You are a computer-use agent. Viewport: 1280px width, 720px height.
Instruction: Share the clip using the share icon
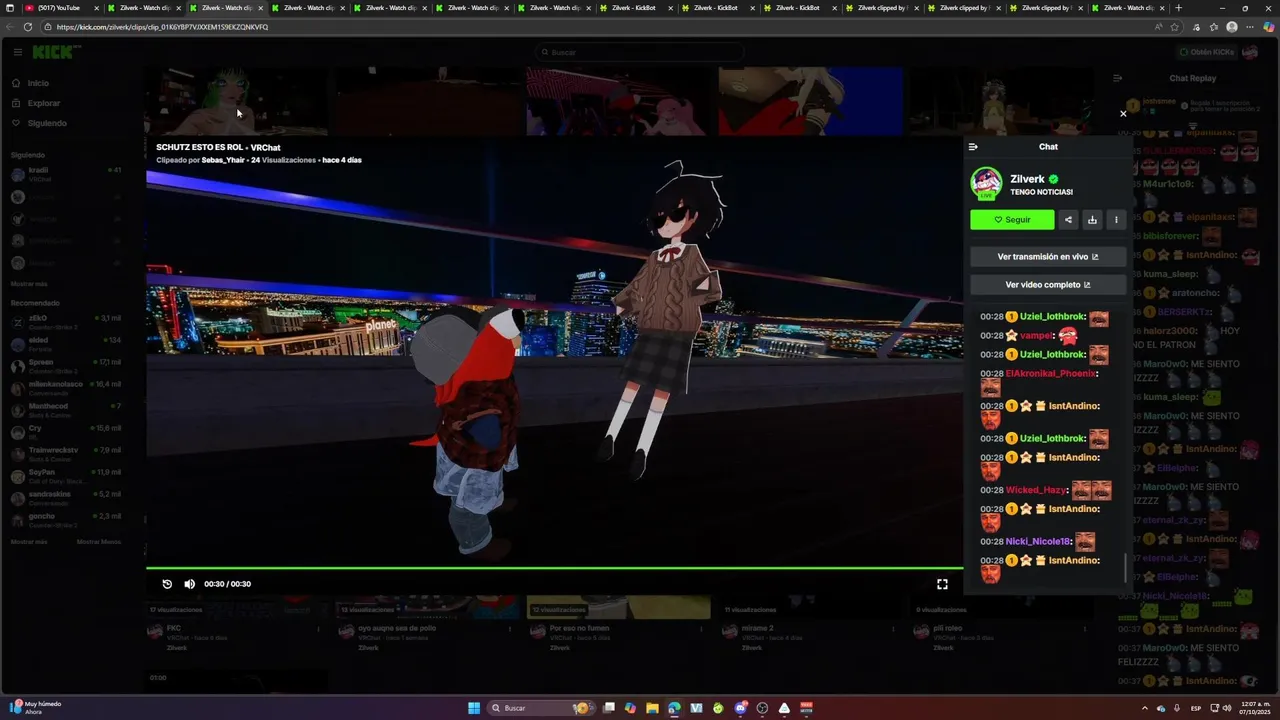1068,220
